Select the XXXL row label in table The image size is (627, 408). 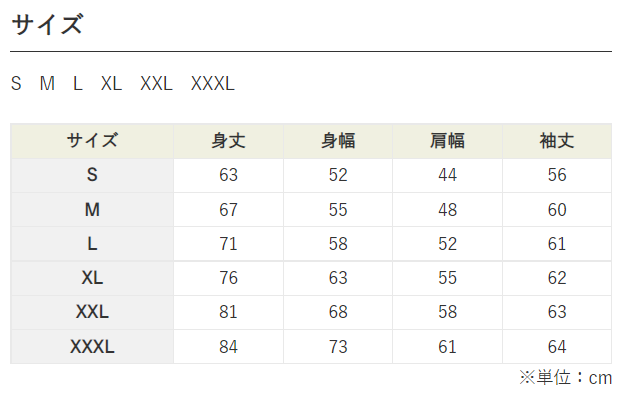92,347
